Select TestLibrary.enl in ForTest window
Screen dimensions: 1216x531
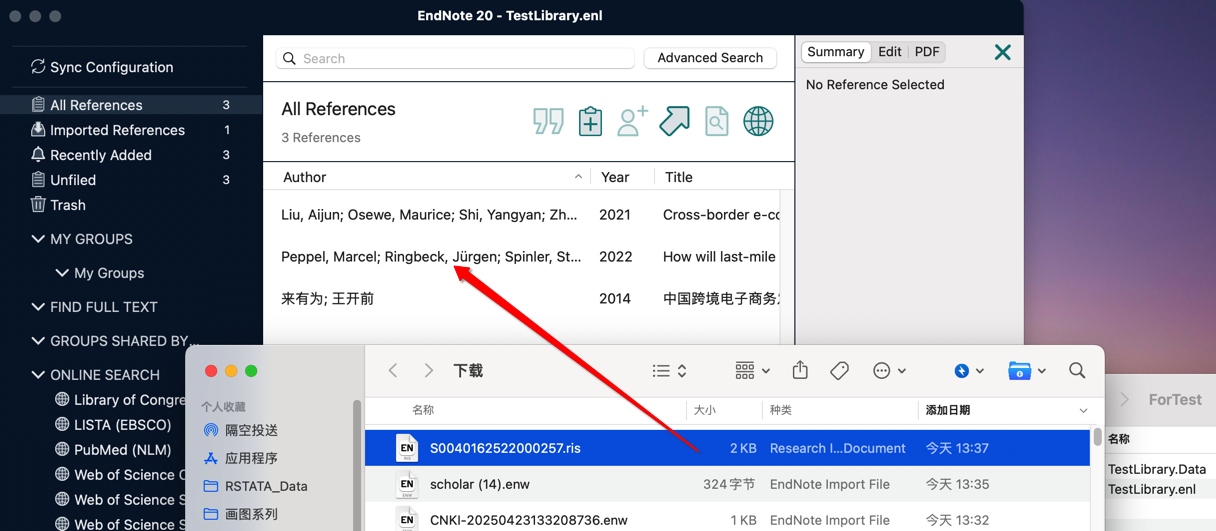click(x=1152, y=489)
